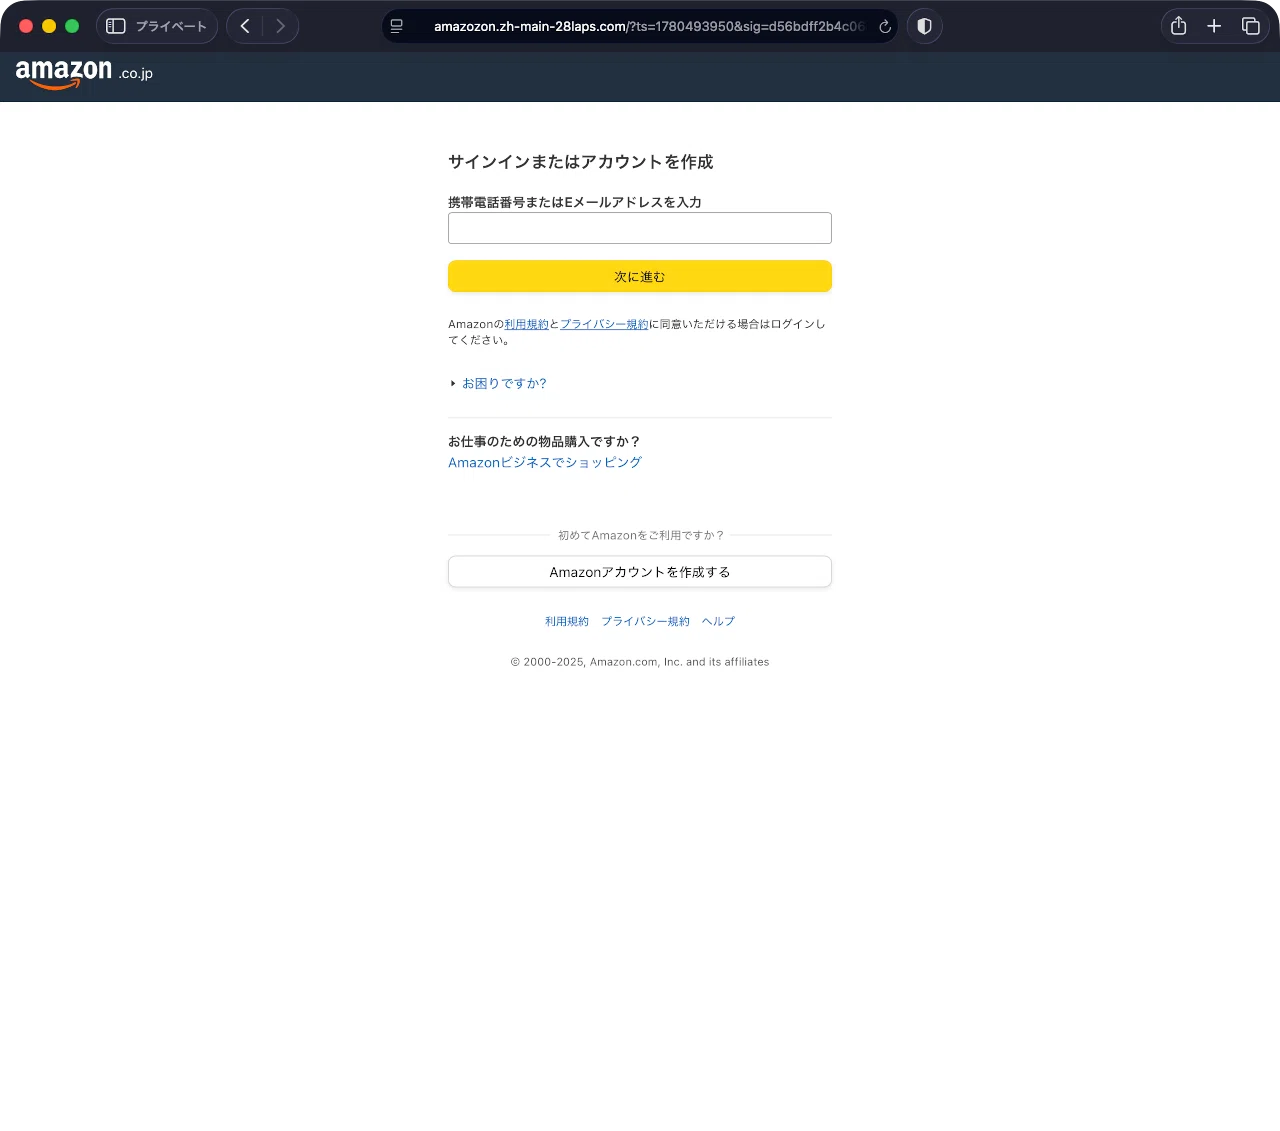Show the tab overview icon
1280x1131 pixels.
tap(1250, 26)
